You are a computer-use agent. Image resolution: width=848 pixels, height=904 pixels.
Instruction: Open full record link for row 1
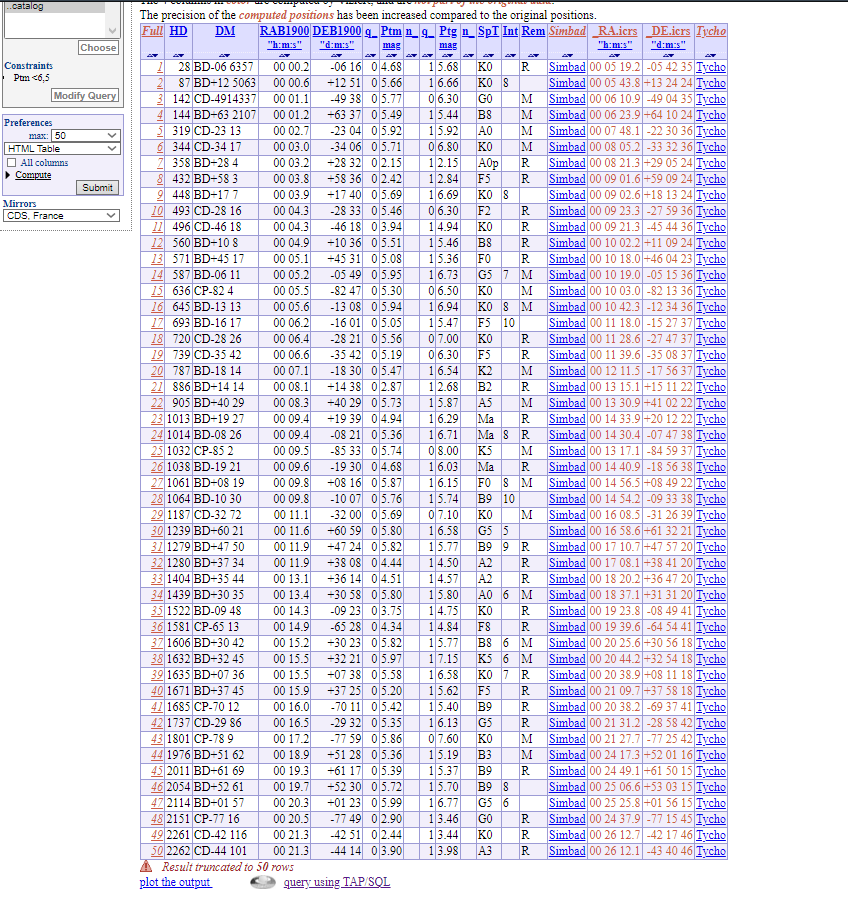coord(160,67)
